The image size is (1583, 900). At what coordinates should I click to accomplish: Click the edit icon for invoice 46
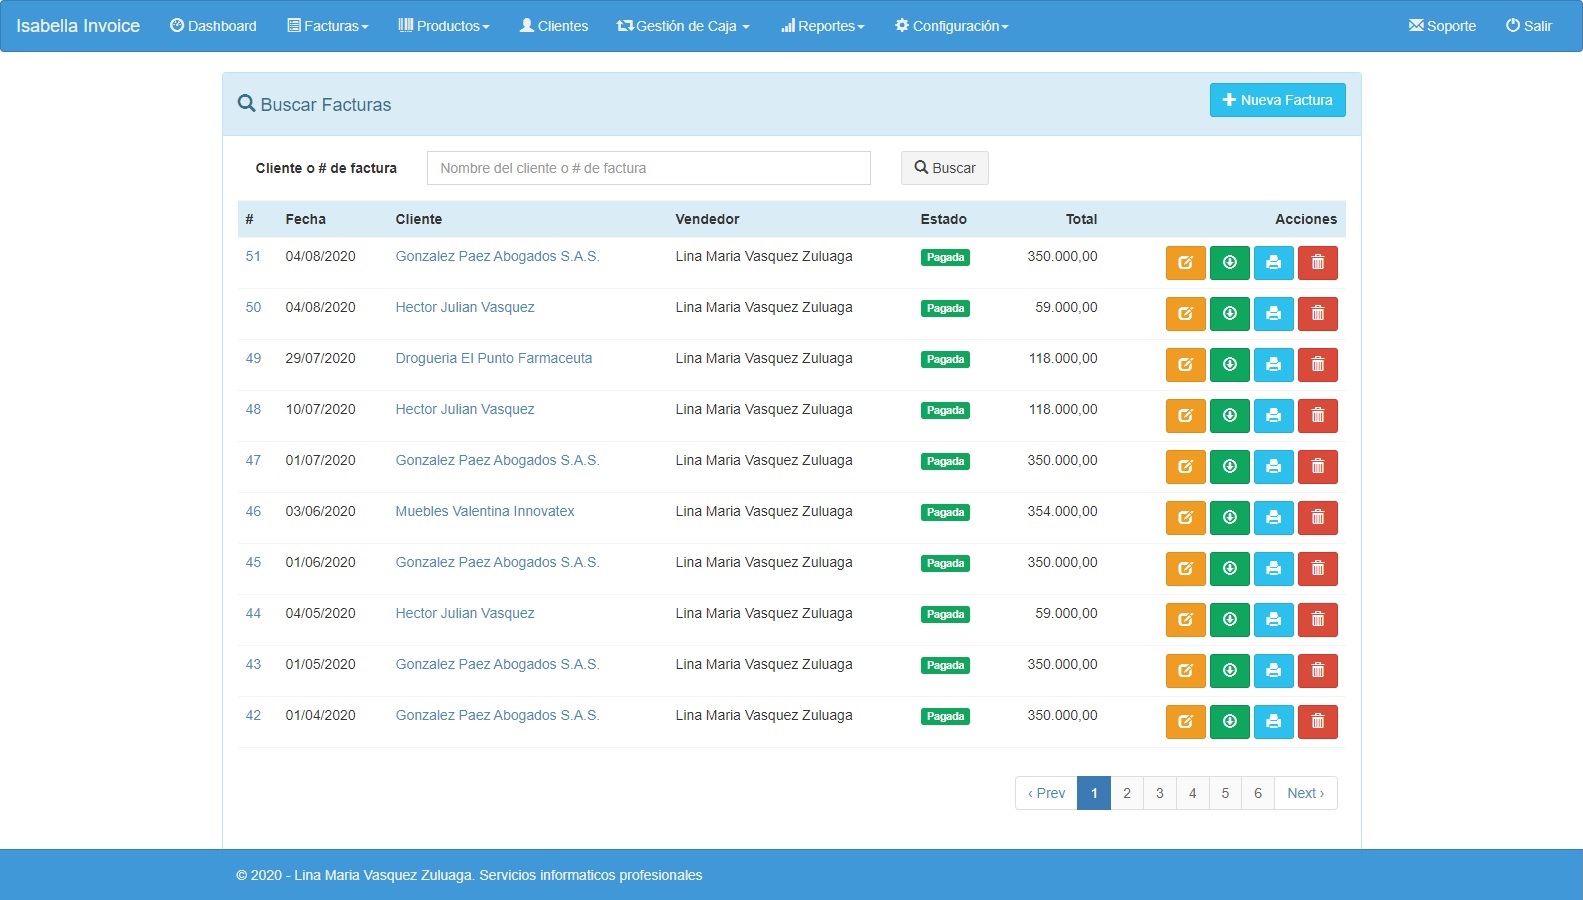click(1185, 518)
